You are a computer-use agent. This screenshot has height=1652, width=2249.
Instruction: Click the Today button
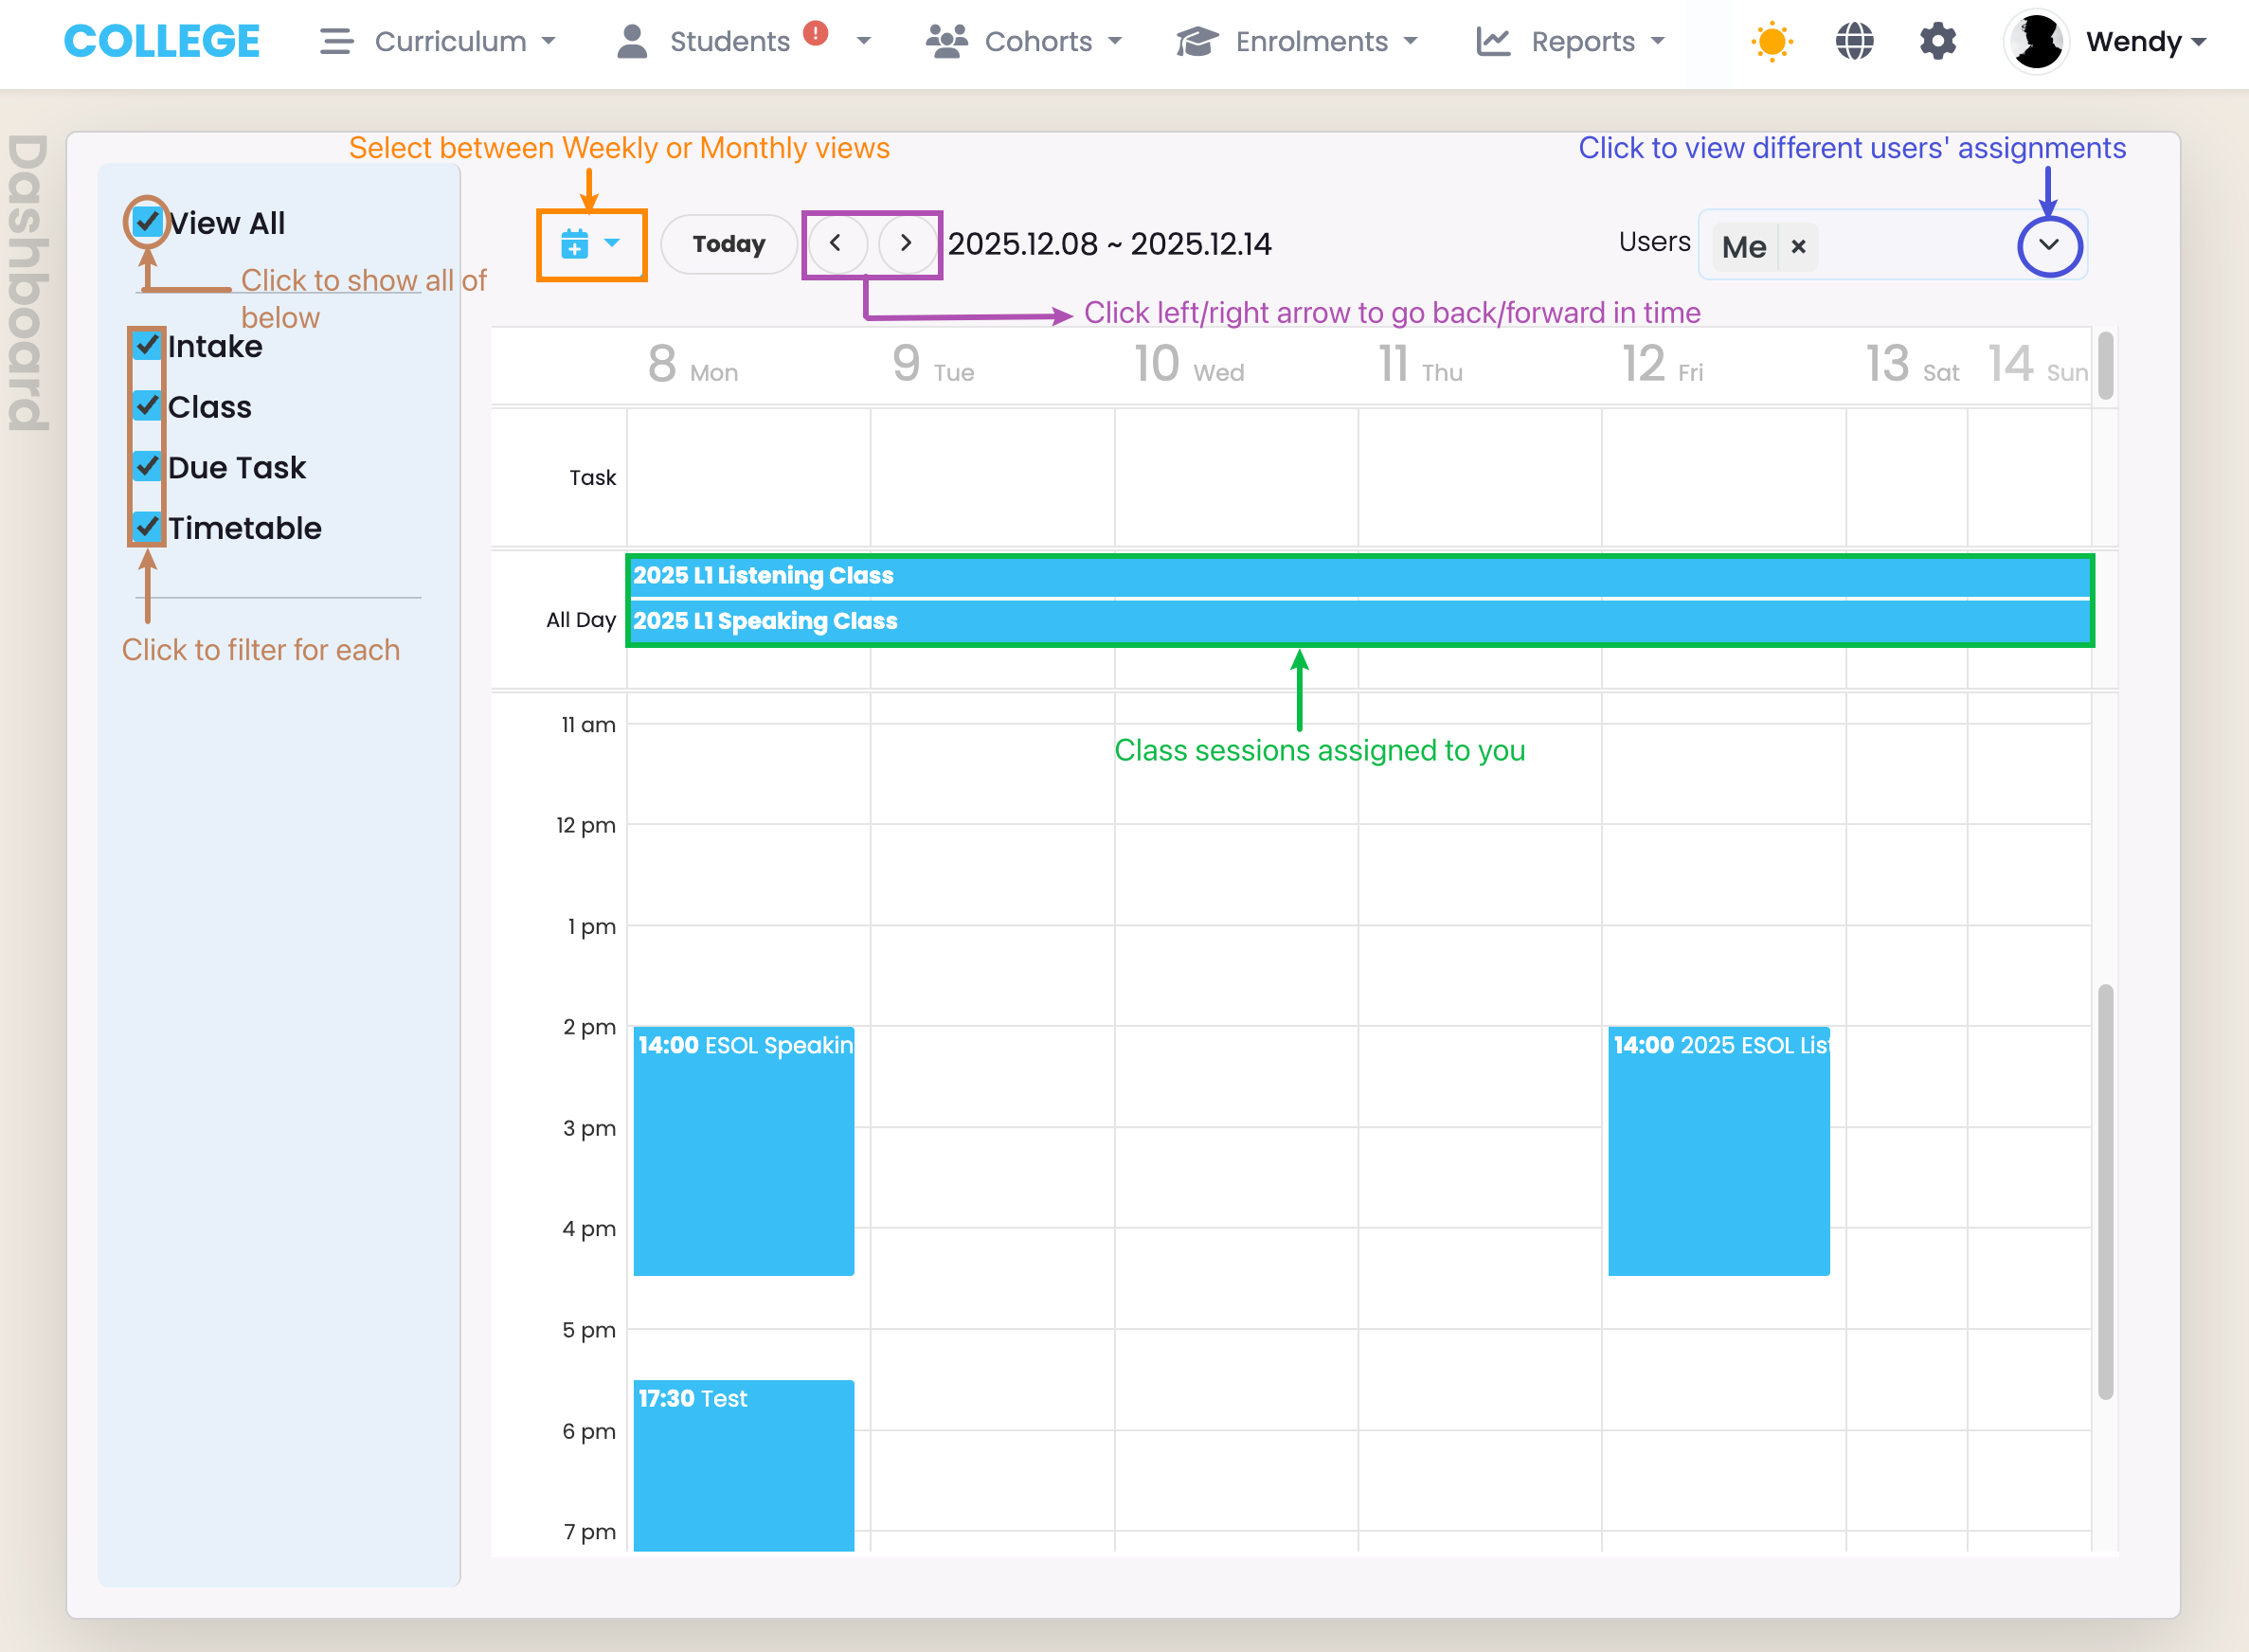click(x=728, y=244)
